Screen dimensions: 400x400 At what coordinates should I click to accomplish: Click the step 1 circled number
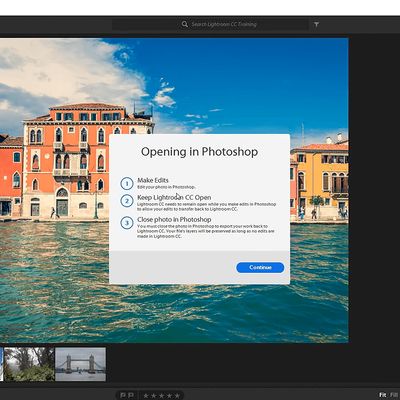coord(127,183)
